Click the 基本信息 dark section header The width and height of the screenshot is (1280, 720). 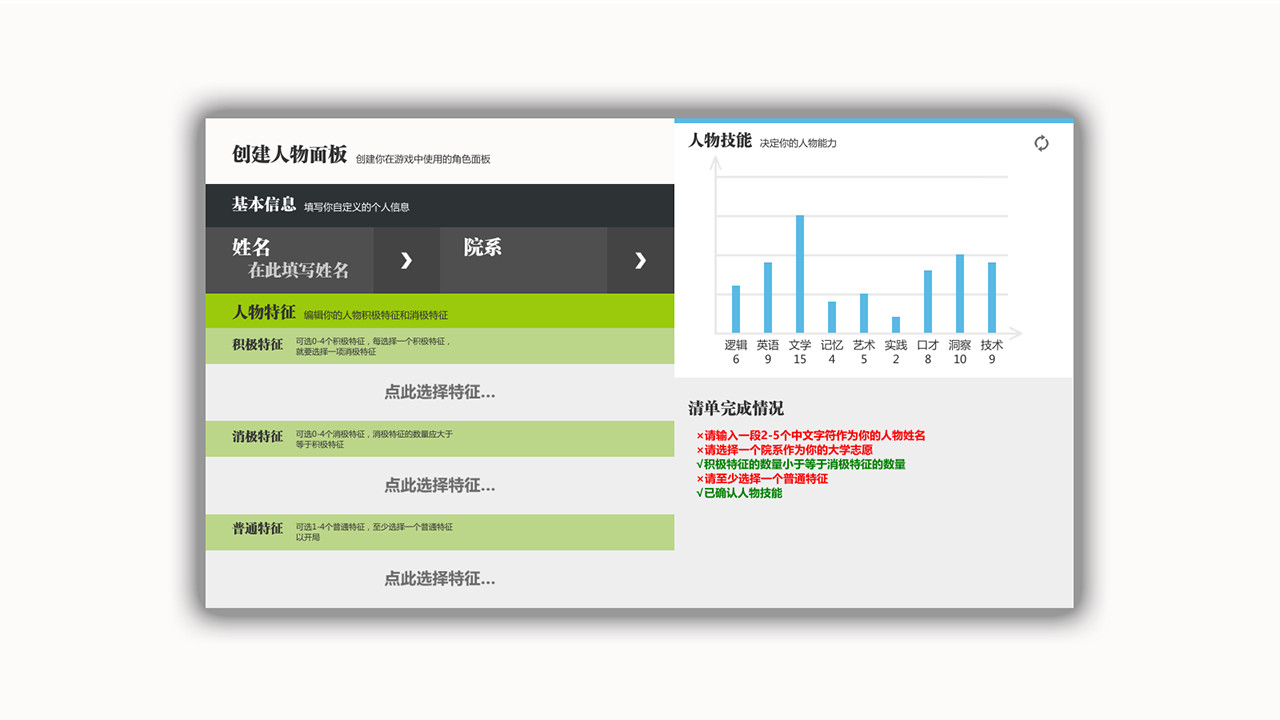(439, 205)
